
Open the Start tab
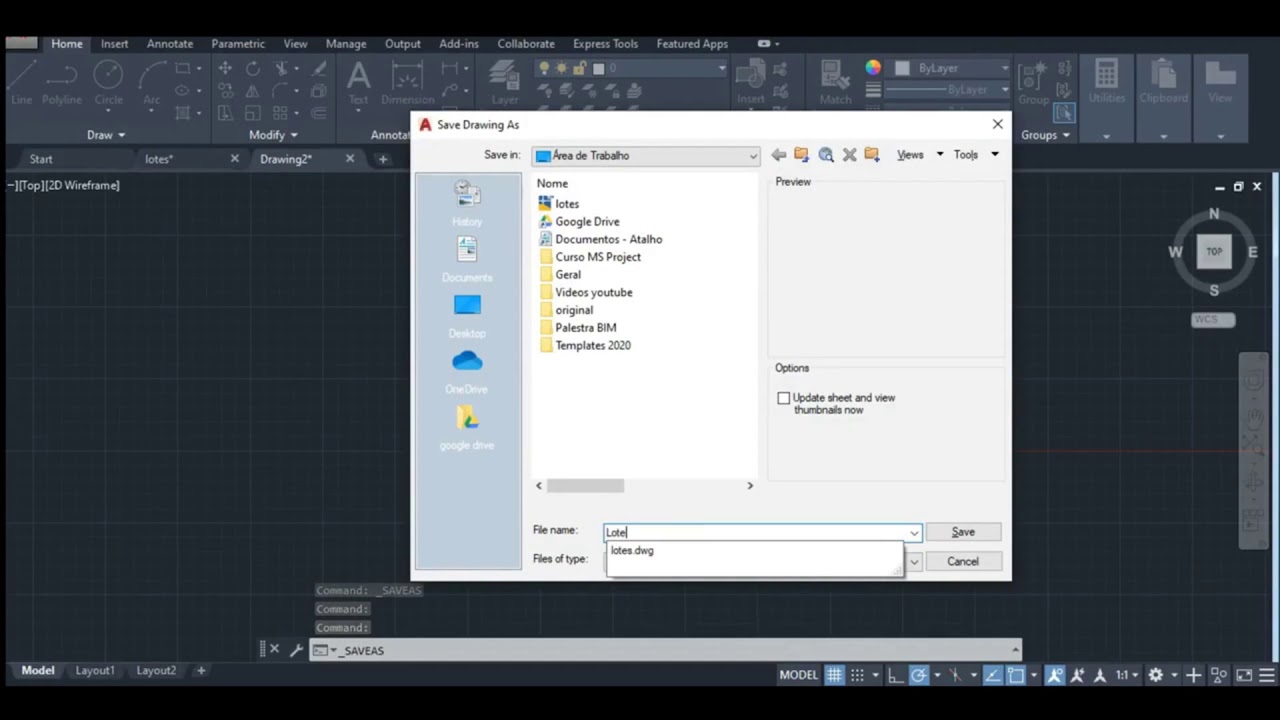[41, 159]
